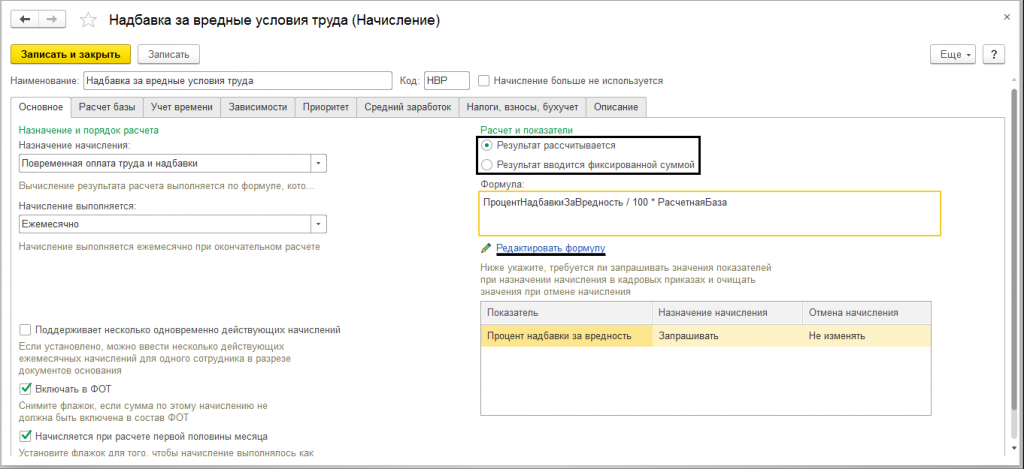Add form to favorites with star icon

[88, 21]
